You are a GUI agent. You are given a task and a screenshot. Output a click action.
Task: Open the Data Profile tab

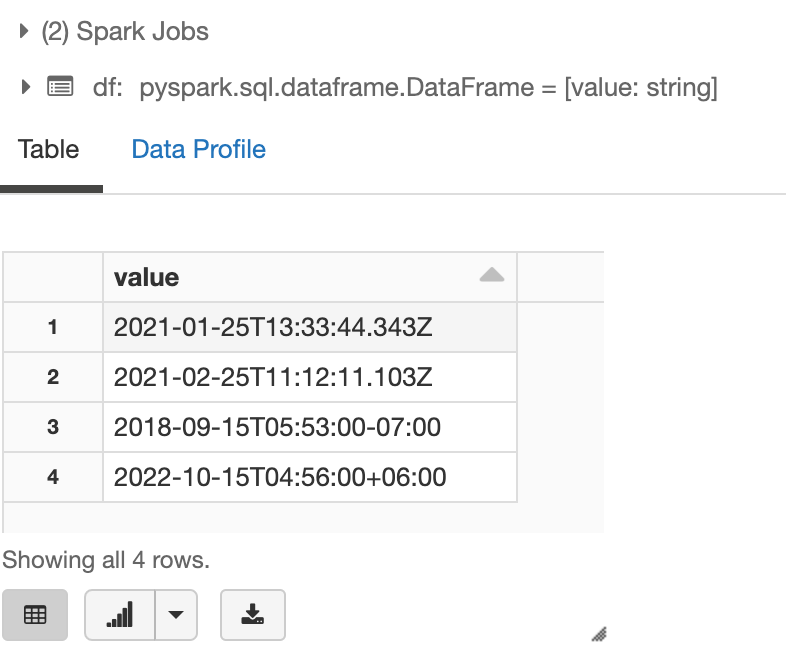pos(198,150)
